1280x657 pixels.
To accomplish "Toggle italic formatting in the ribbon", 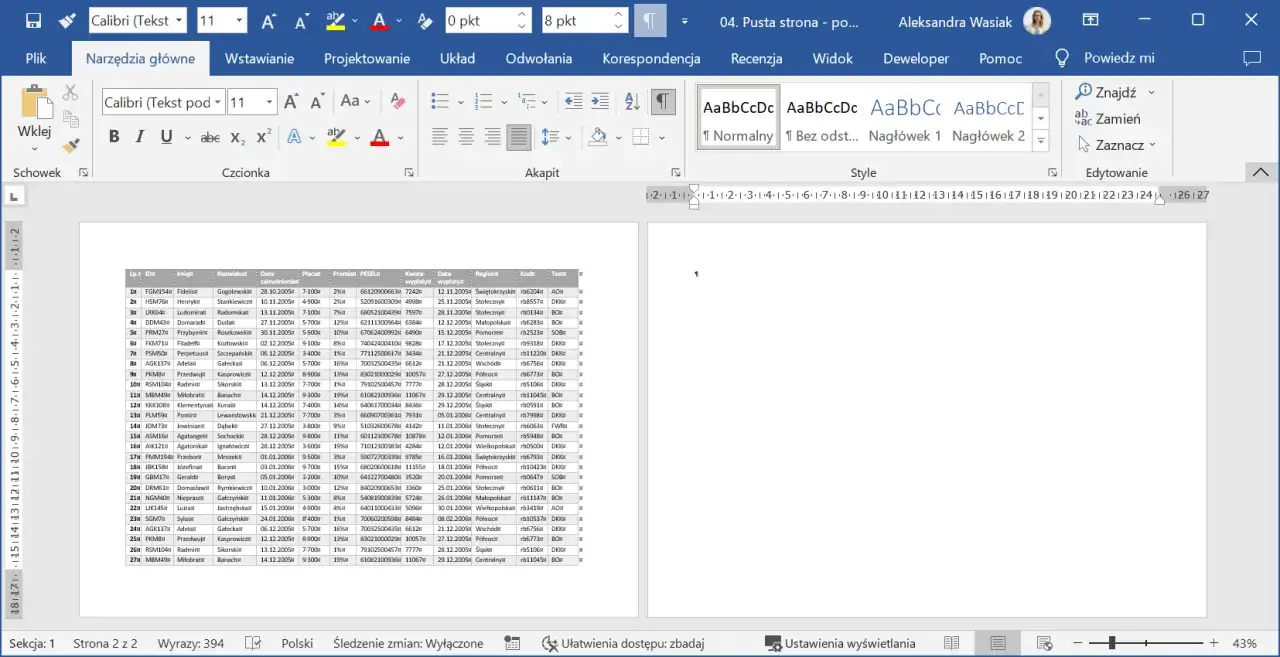I will 140,137.
